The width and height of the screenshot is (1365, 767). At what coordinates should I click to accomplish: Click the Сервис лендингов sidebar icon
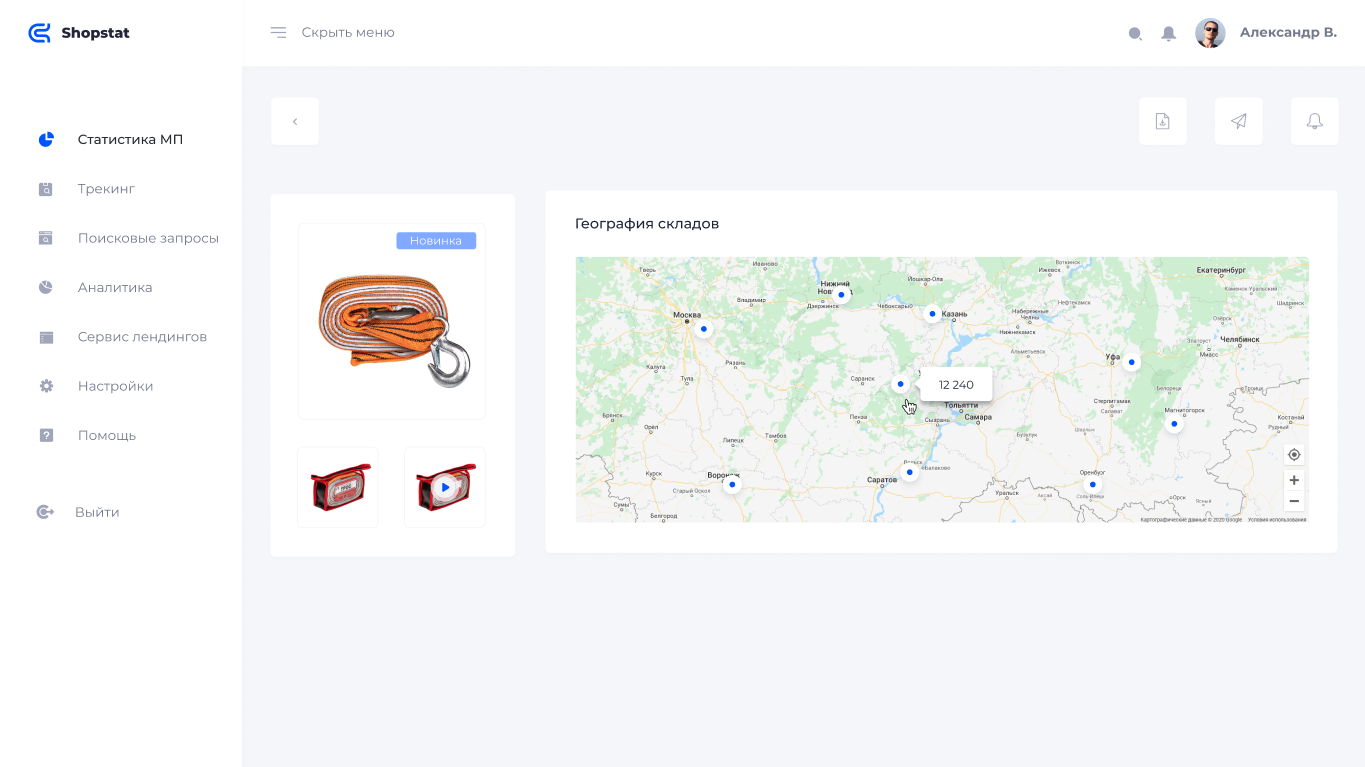(45, 336)
